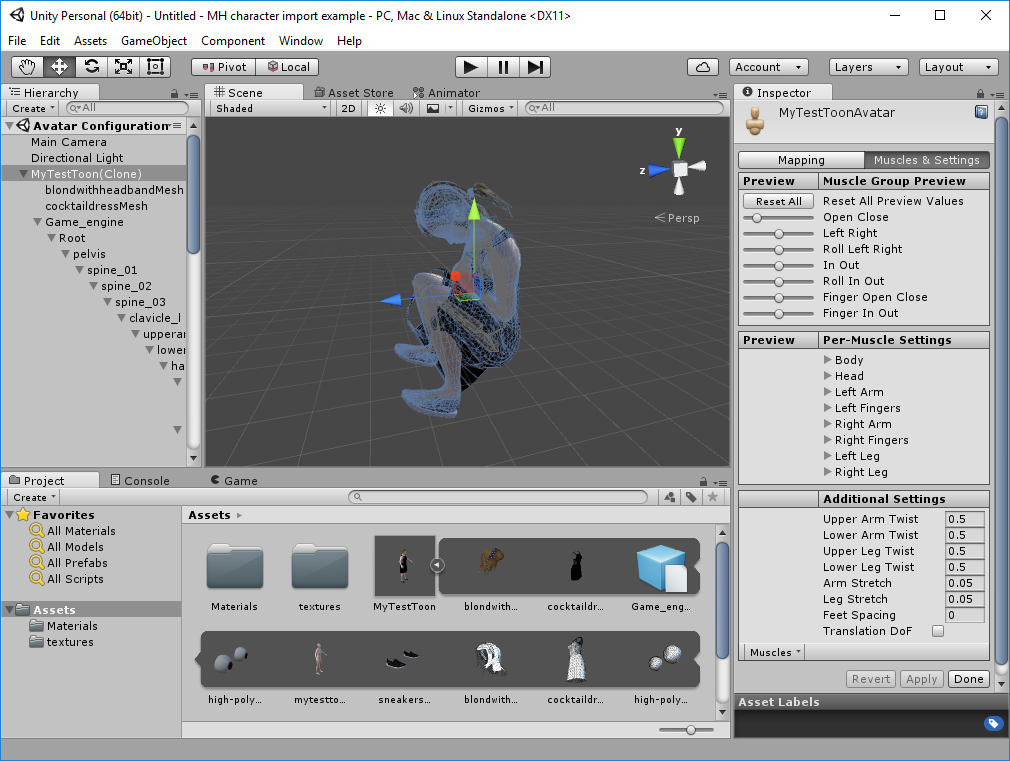Switch to the Asset Store tab
The width and height of the screenshot is (1010, 761).
[x=354, y=93]
